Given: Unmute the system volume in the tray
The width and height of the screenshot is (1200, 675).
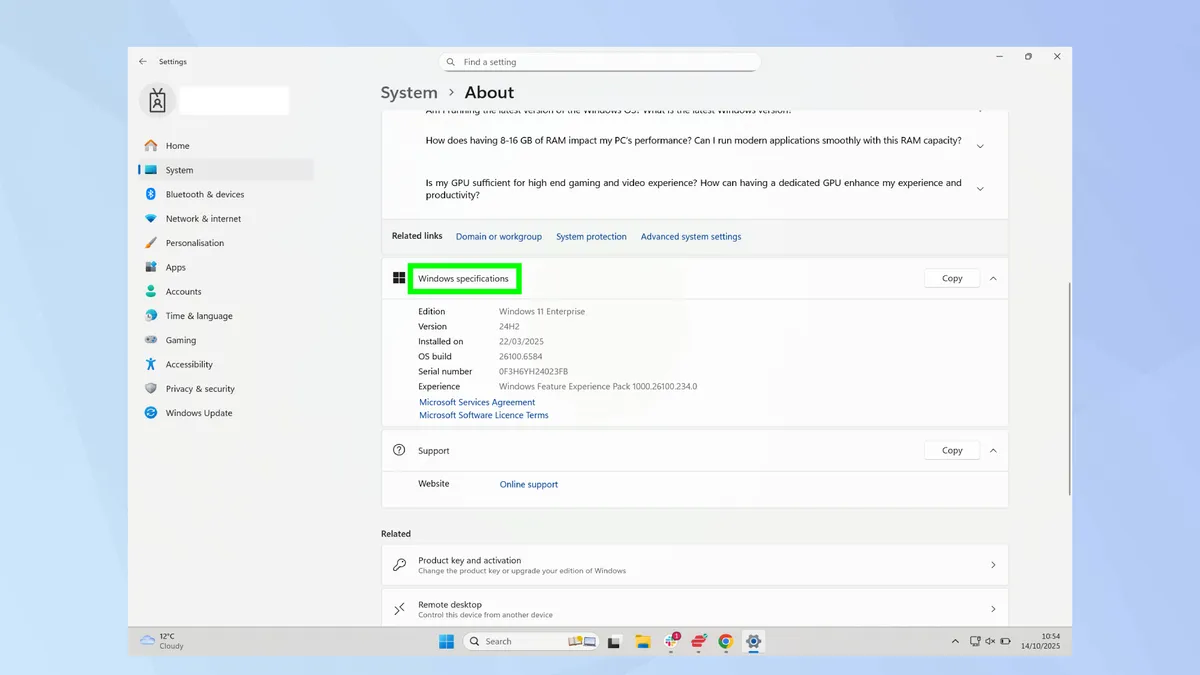Looking at the screenshot, I should tap(990, 642).
